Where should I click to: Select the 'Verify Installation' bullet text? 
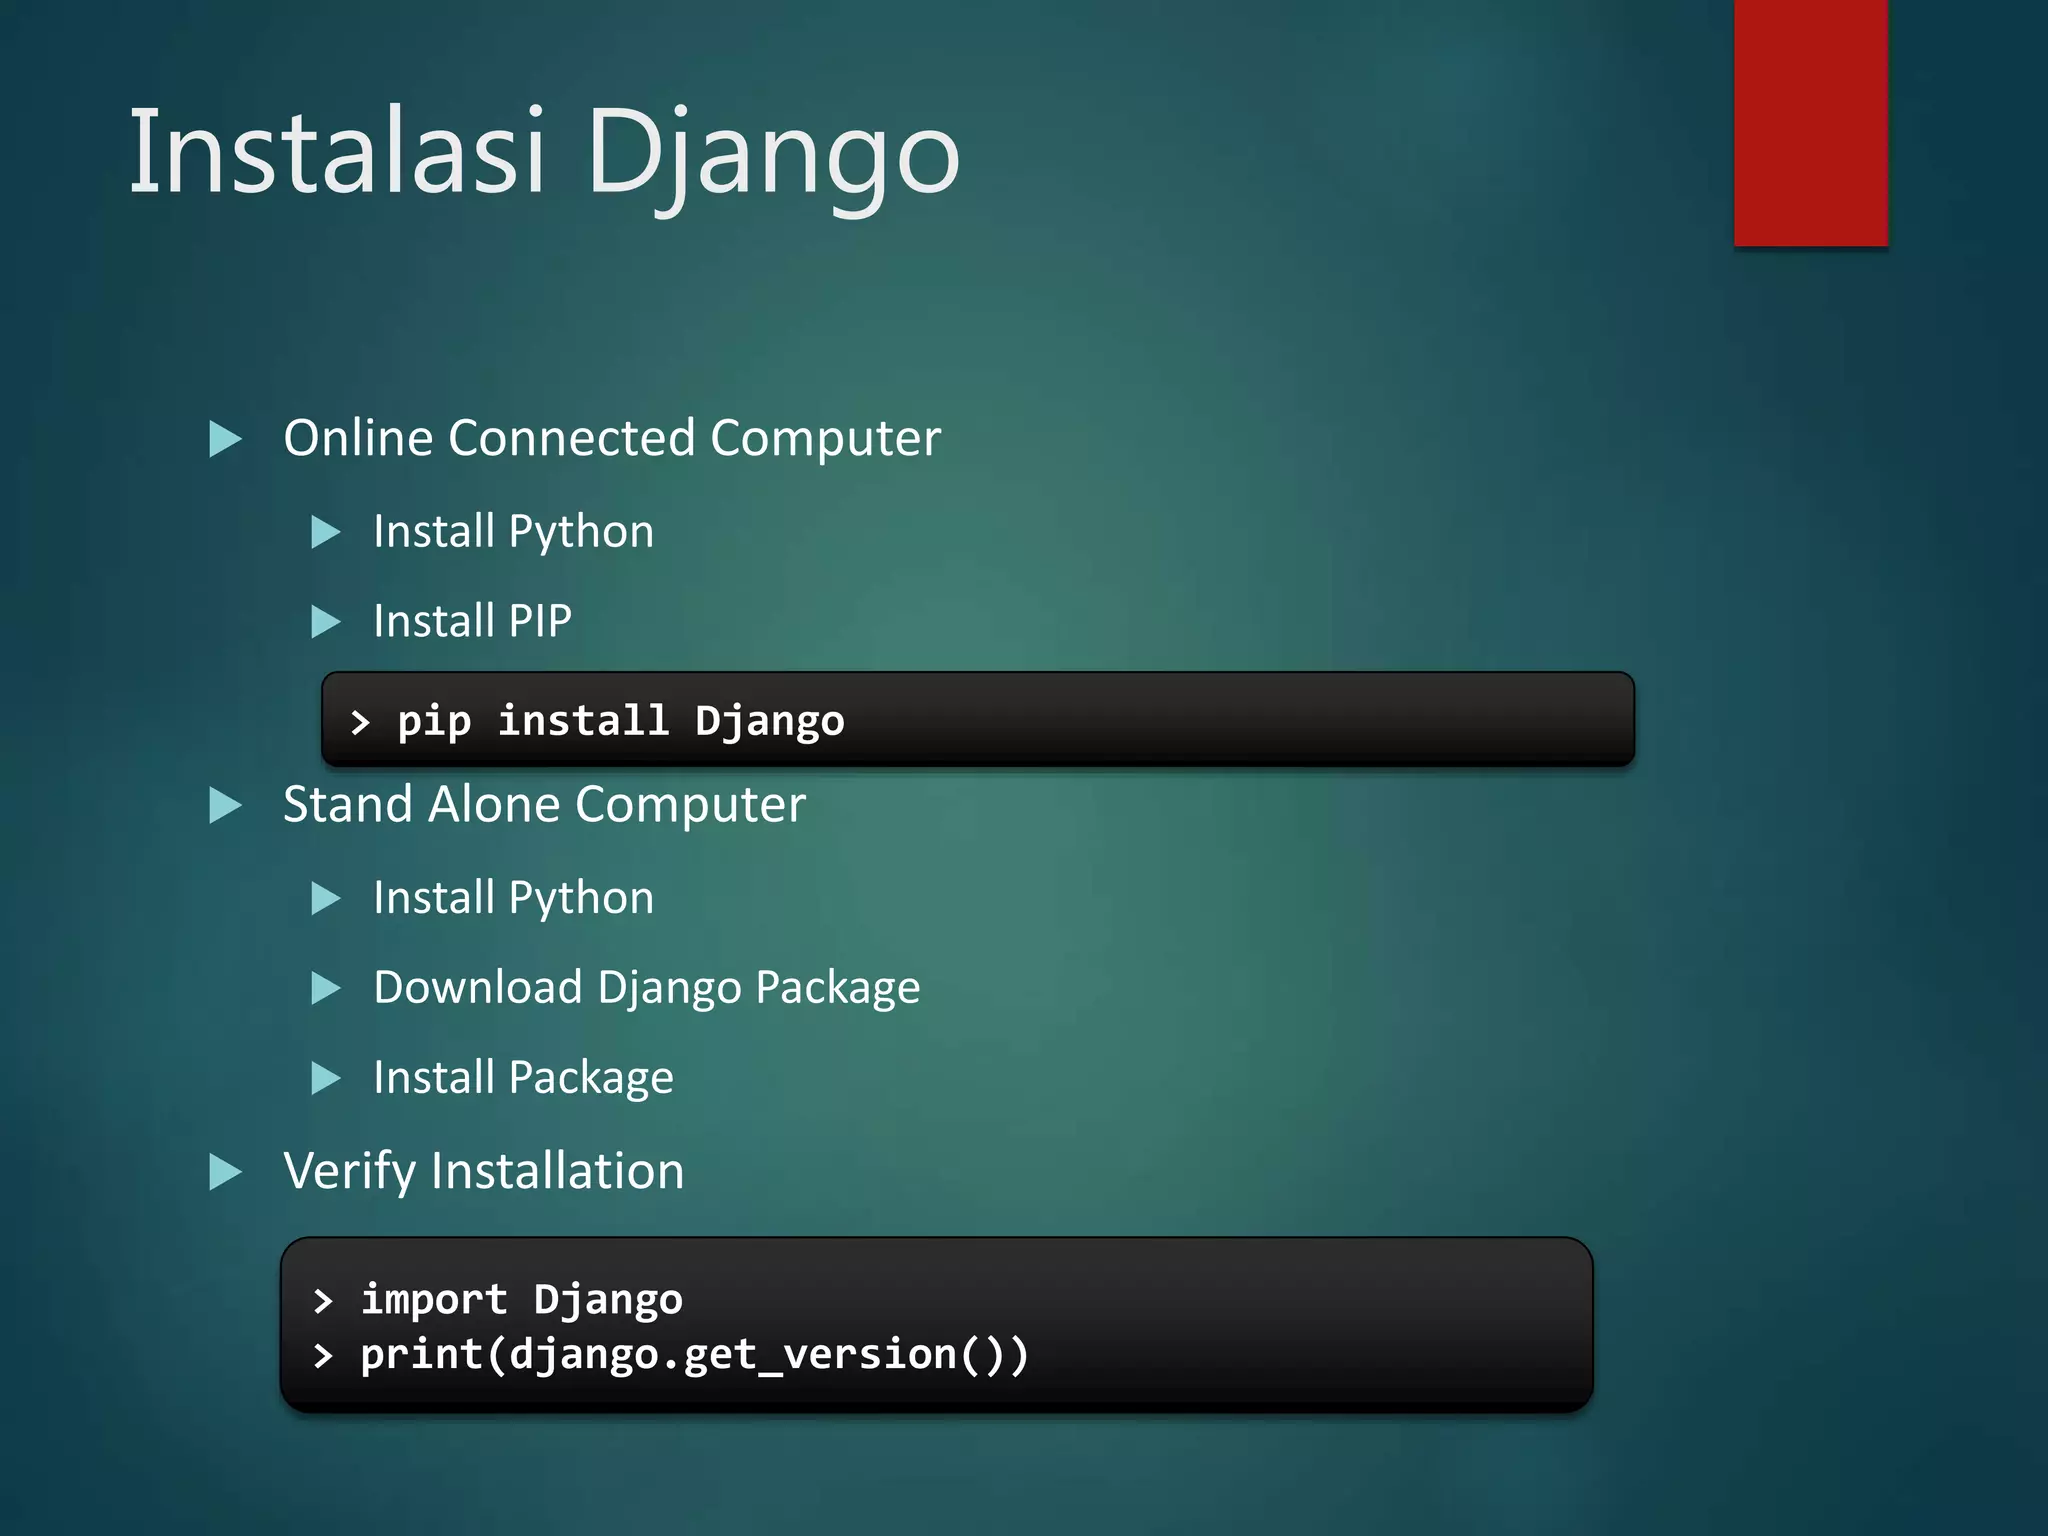click(x=483, y=1171)
